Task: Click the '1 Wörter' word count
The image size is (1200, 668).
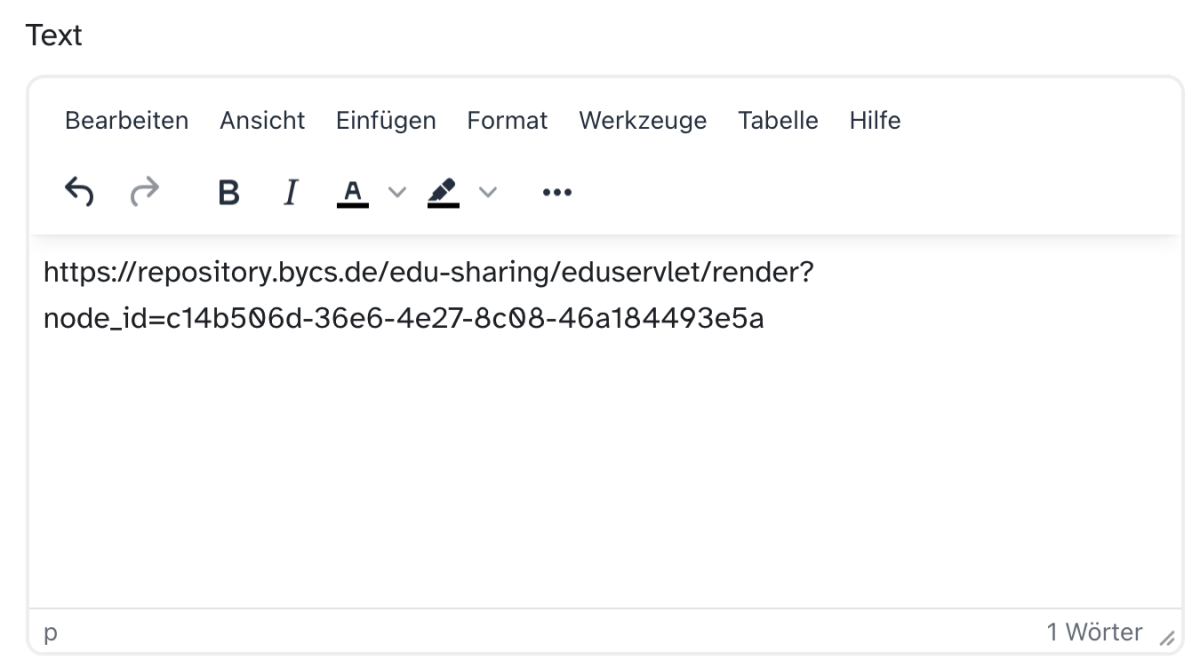Action: 1094,632
